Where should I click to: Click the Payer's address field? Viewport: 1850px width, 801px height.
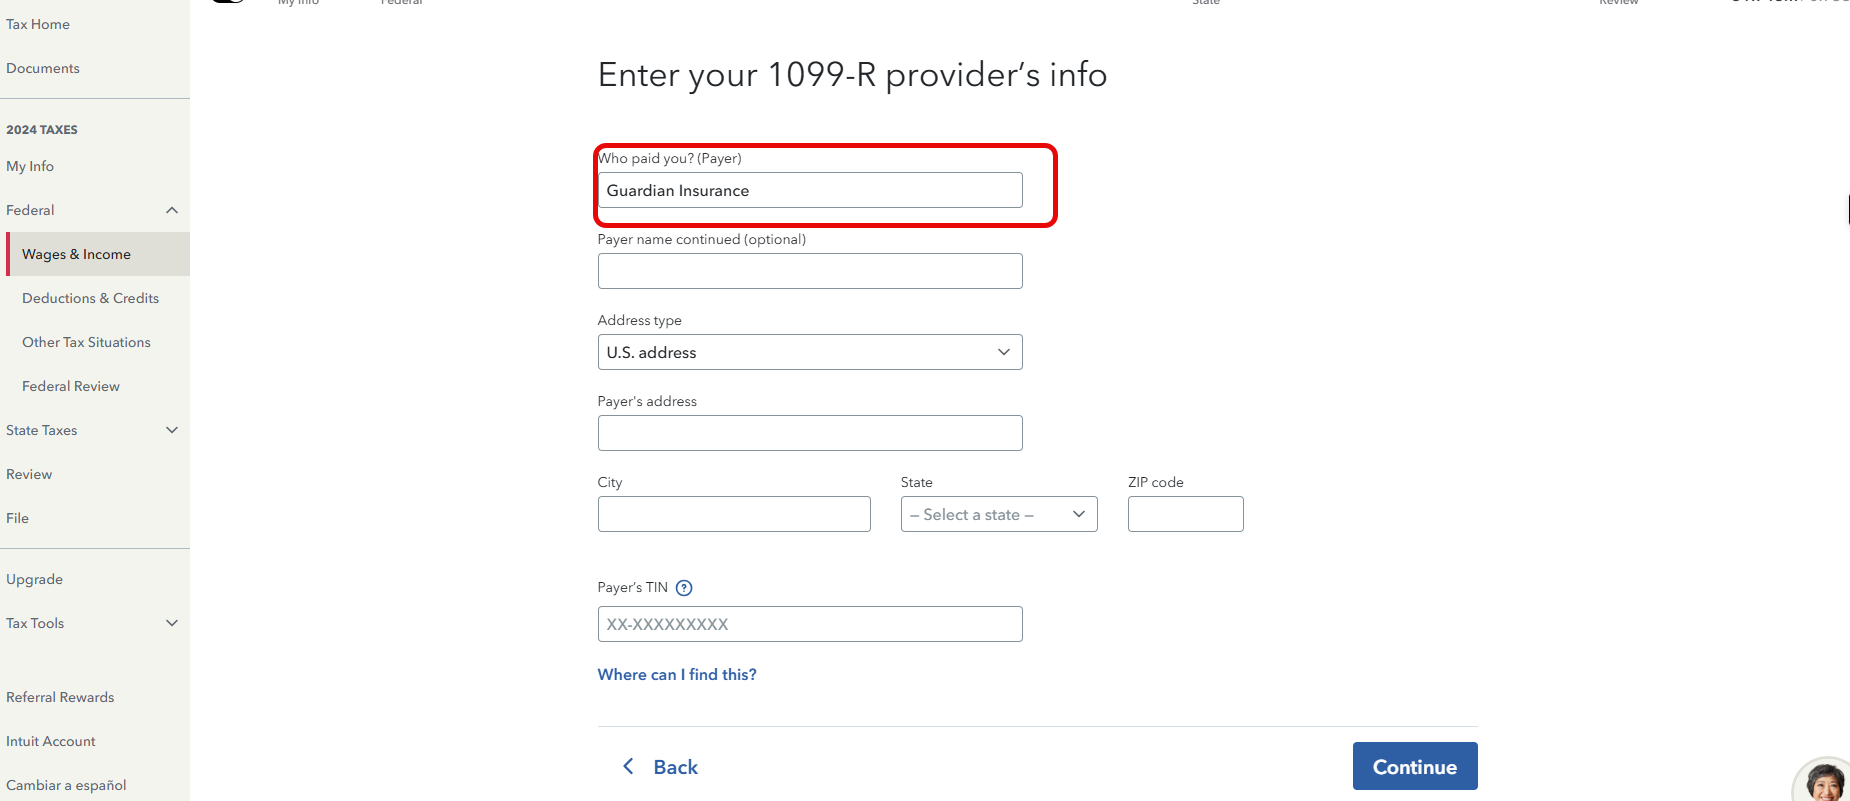(810, 433)
